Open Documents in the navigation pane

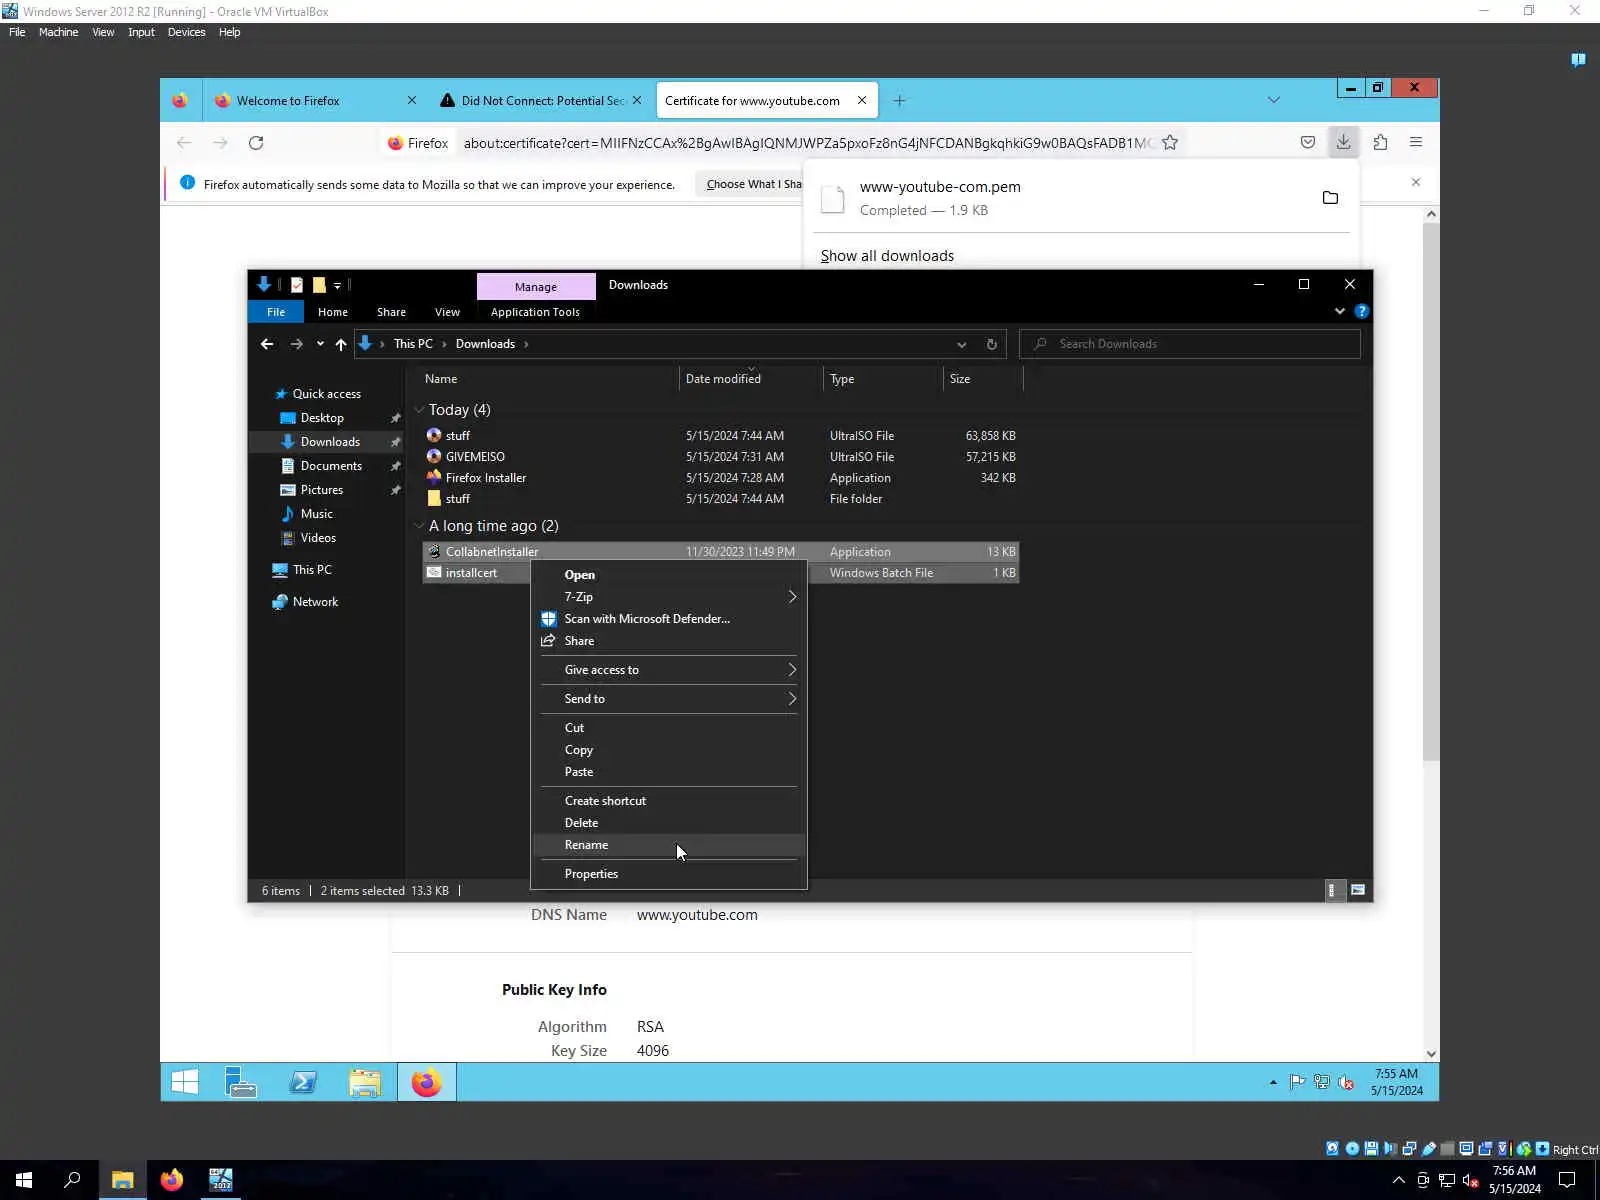(x=331, y=466)
